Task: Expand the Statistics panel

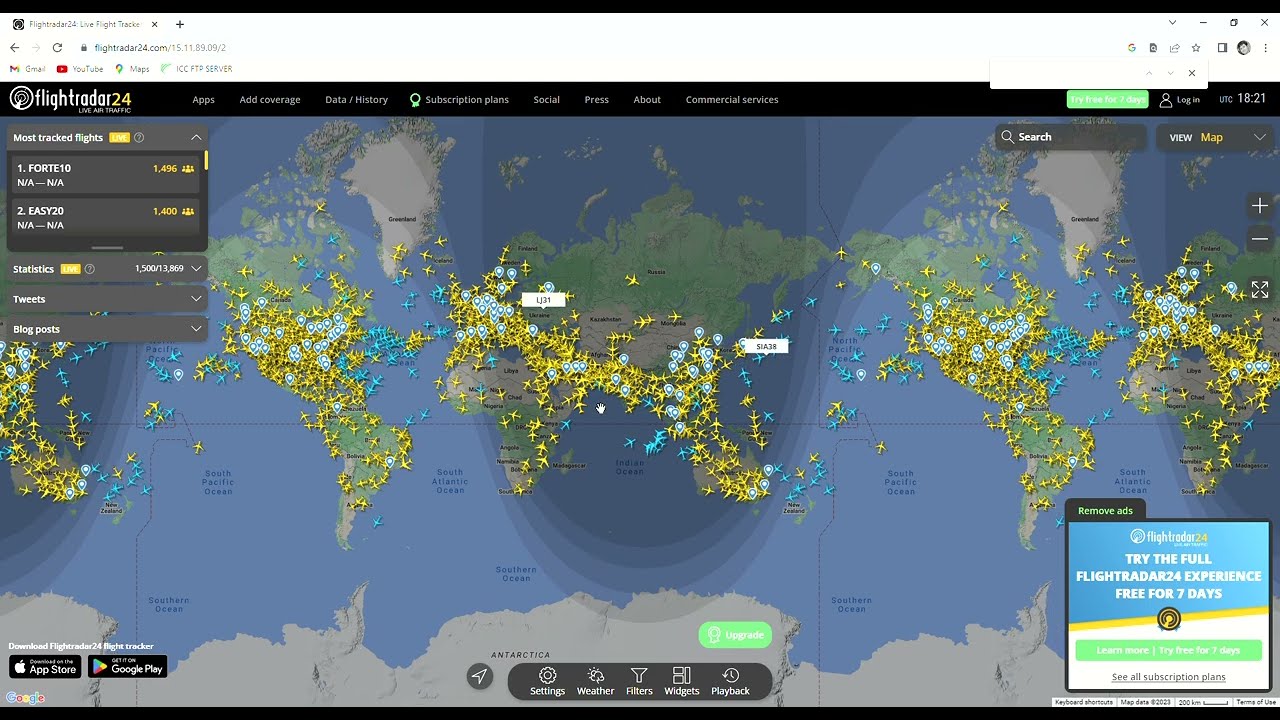Action: (x=197, y=269)
